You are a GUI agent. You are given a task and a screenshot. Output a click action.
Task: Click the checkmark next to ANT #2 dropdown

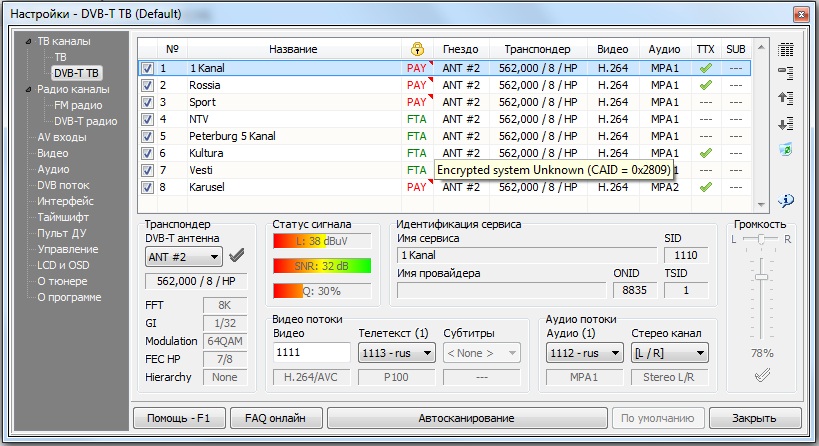(x=237, y=256)
